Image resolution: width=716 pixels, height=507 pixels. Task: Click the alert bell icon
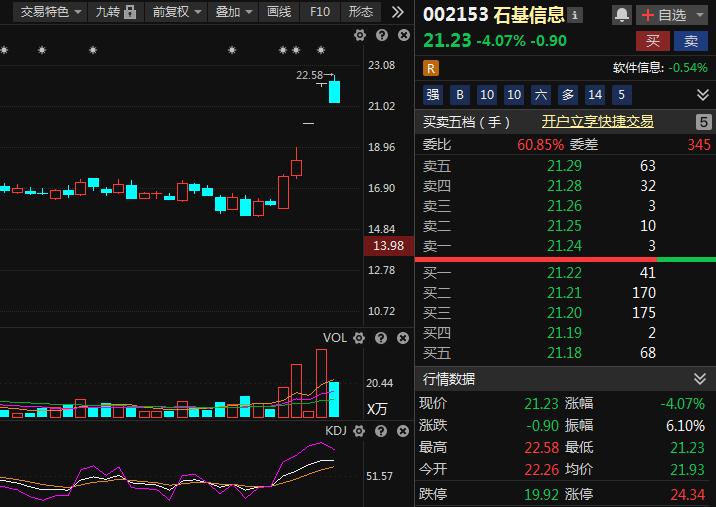(x=621, y=15)
